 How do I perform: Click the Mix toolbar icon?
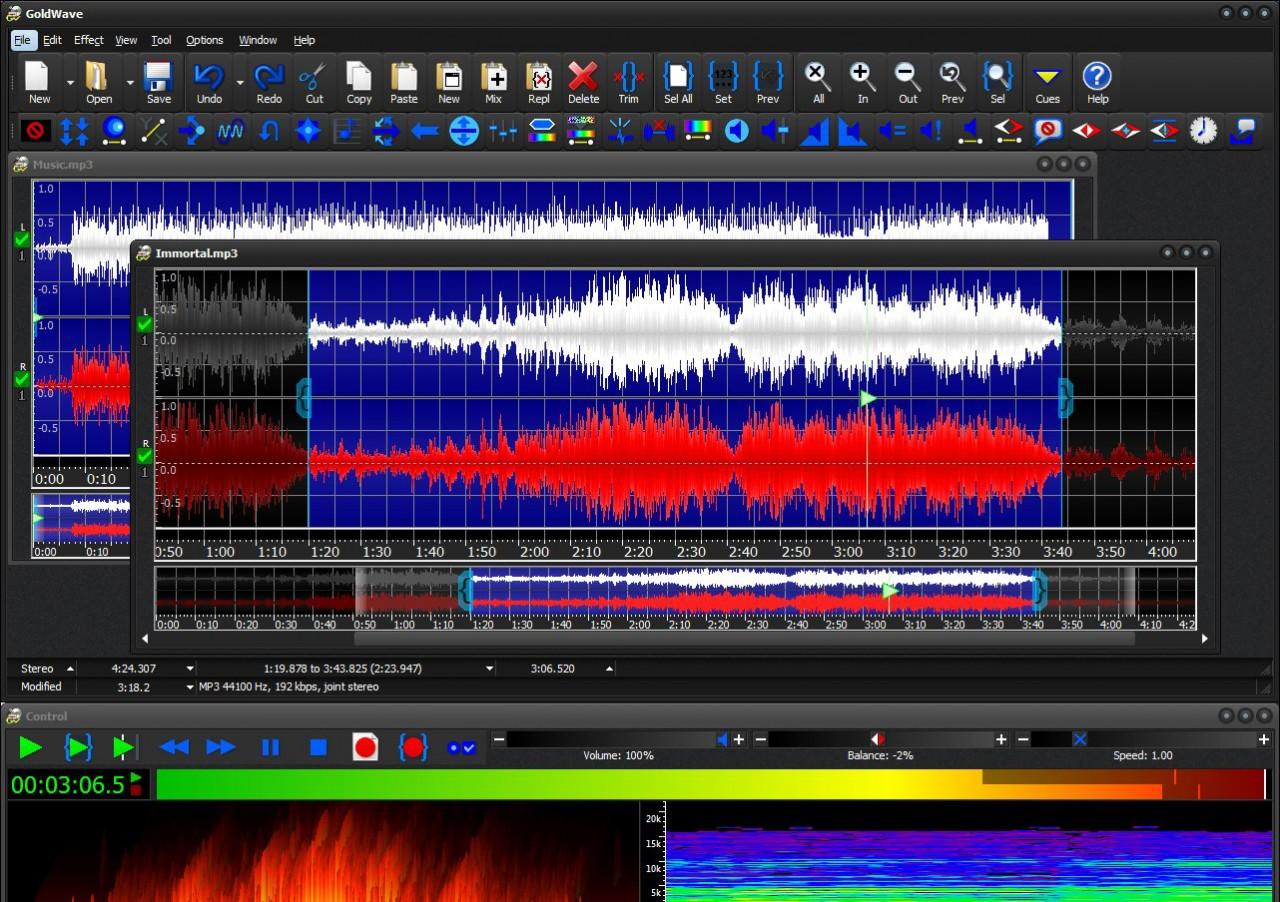coord(494,82)
